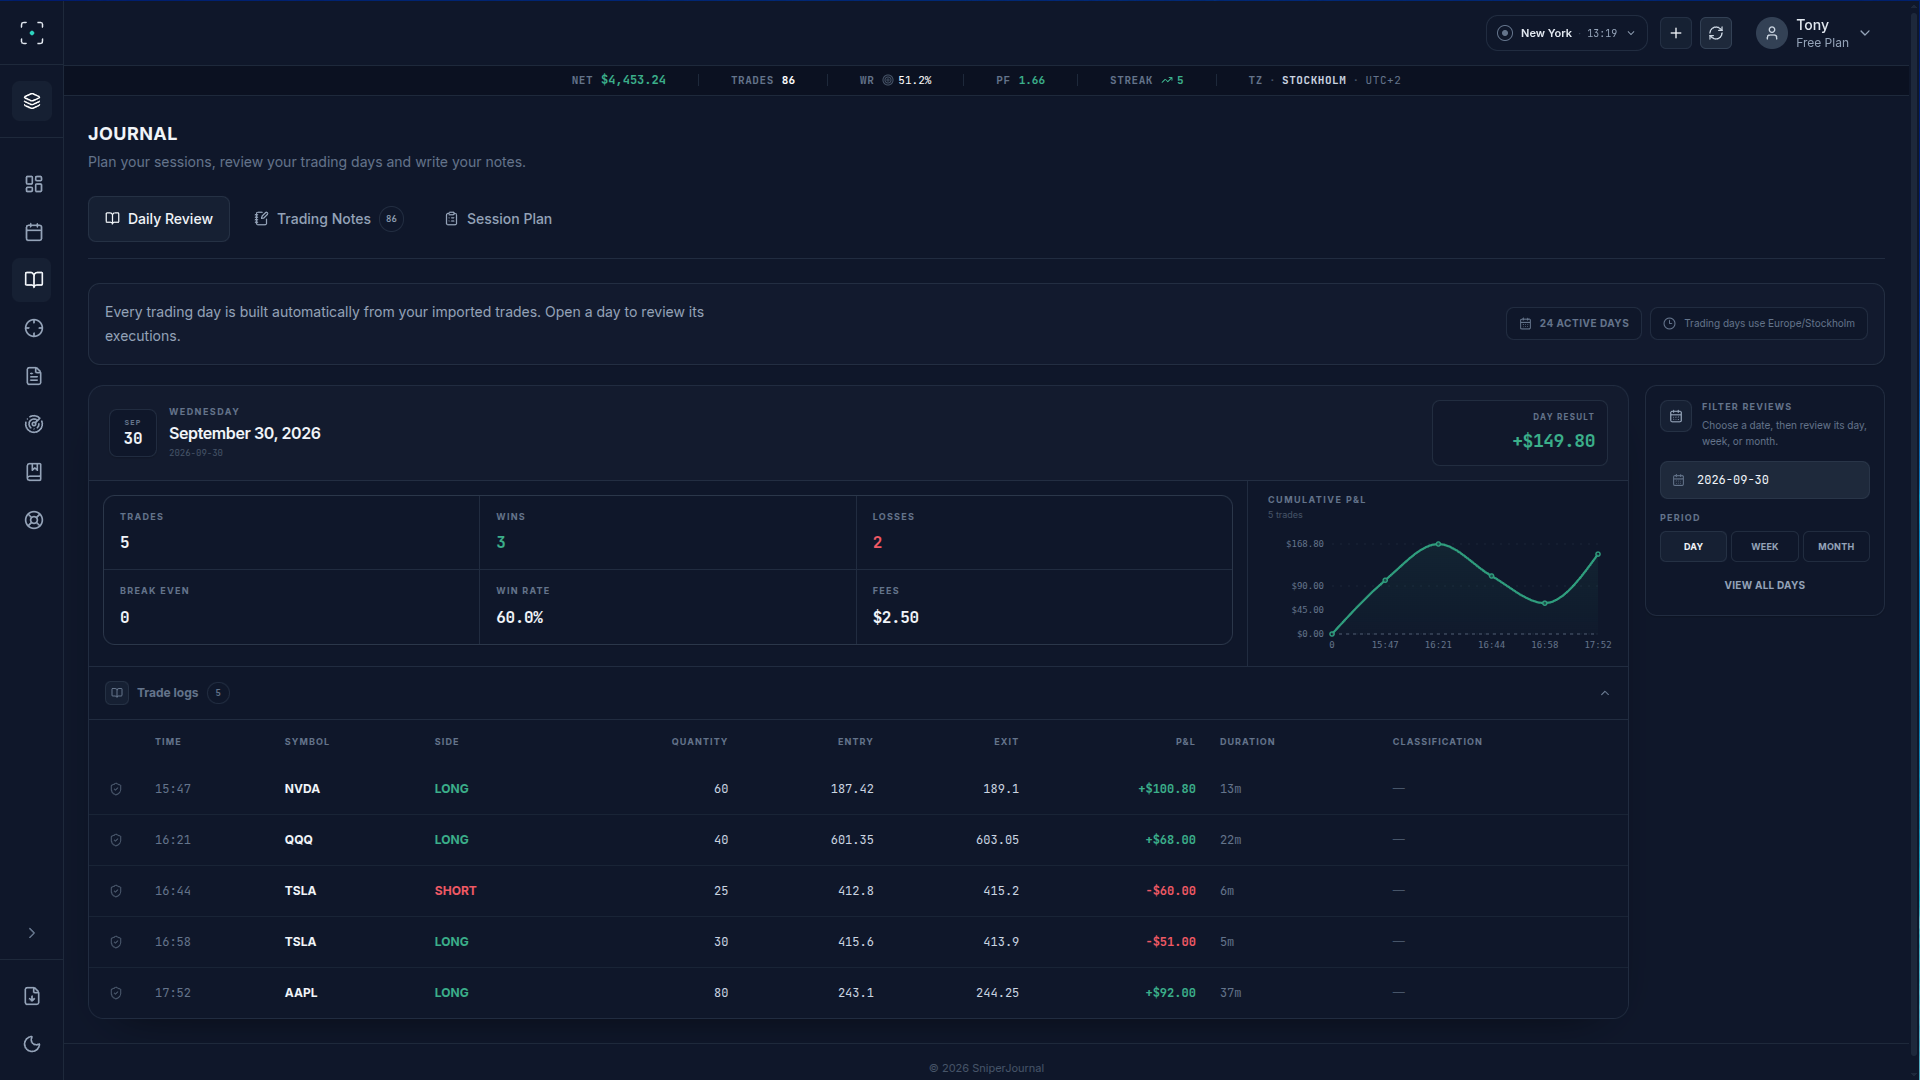Open the crosshair sidebar icon
Screen dimensions: 1920x1080
(x=33, y=328)
